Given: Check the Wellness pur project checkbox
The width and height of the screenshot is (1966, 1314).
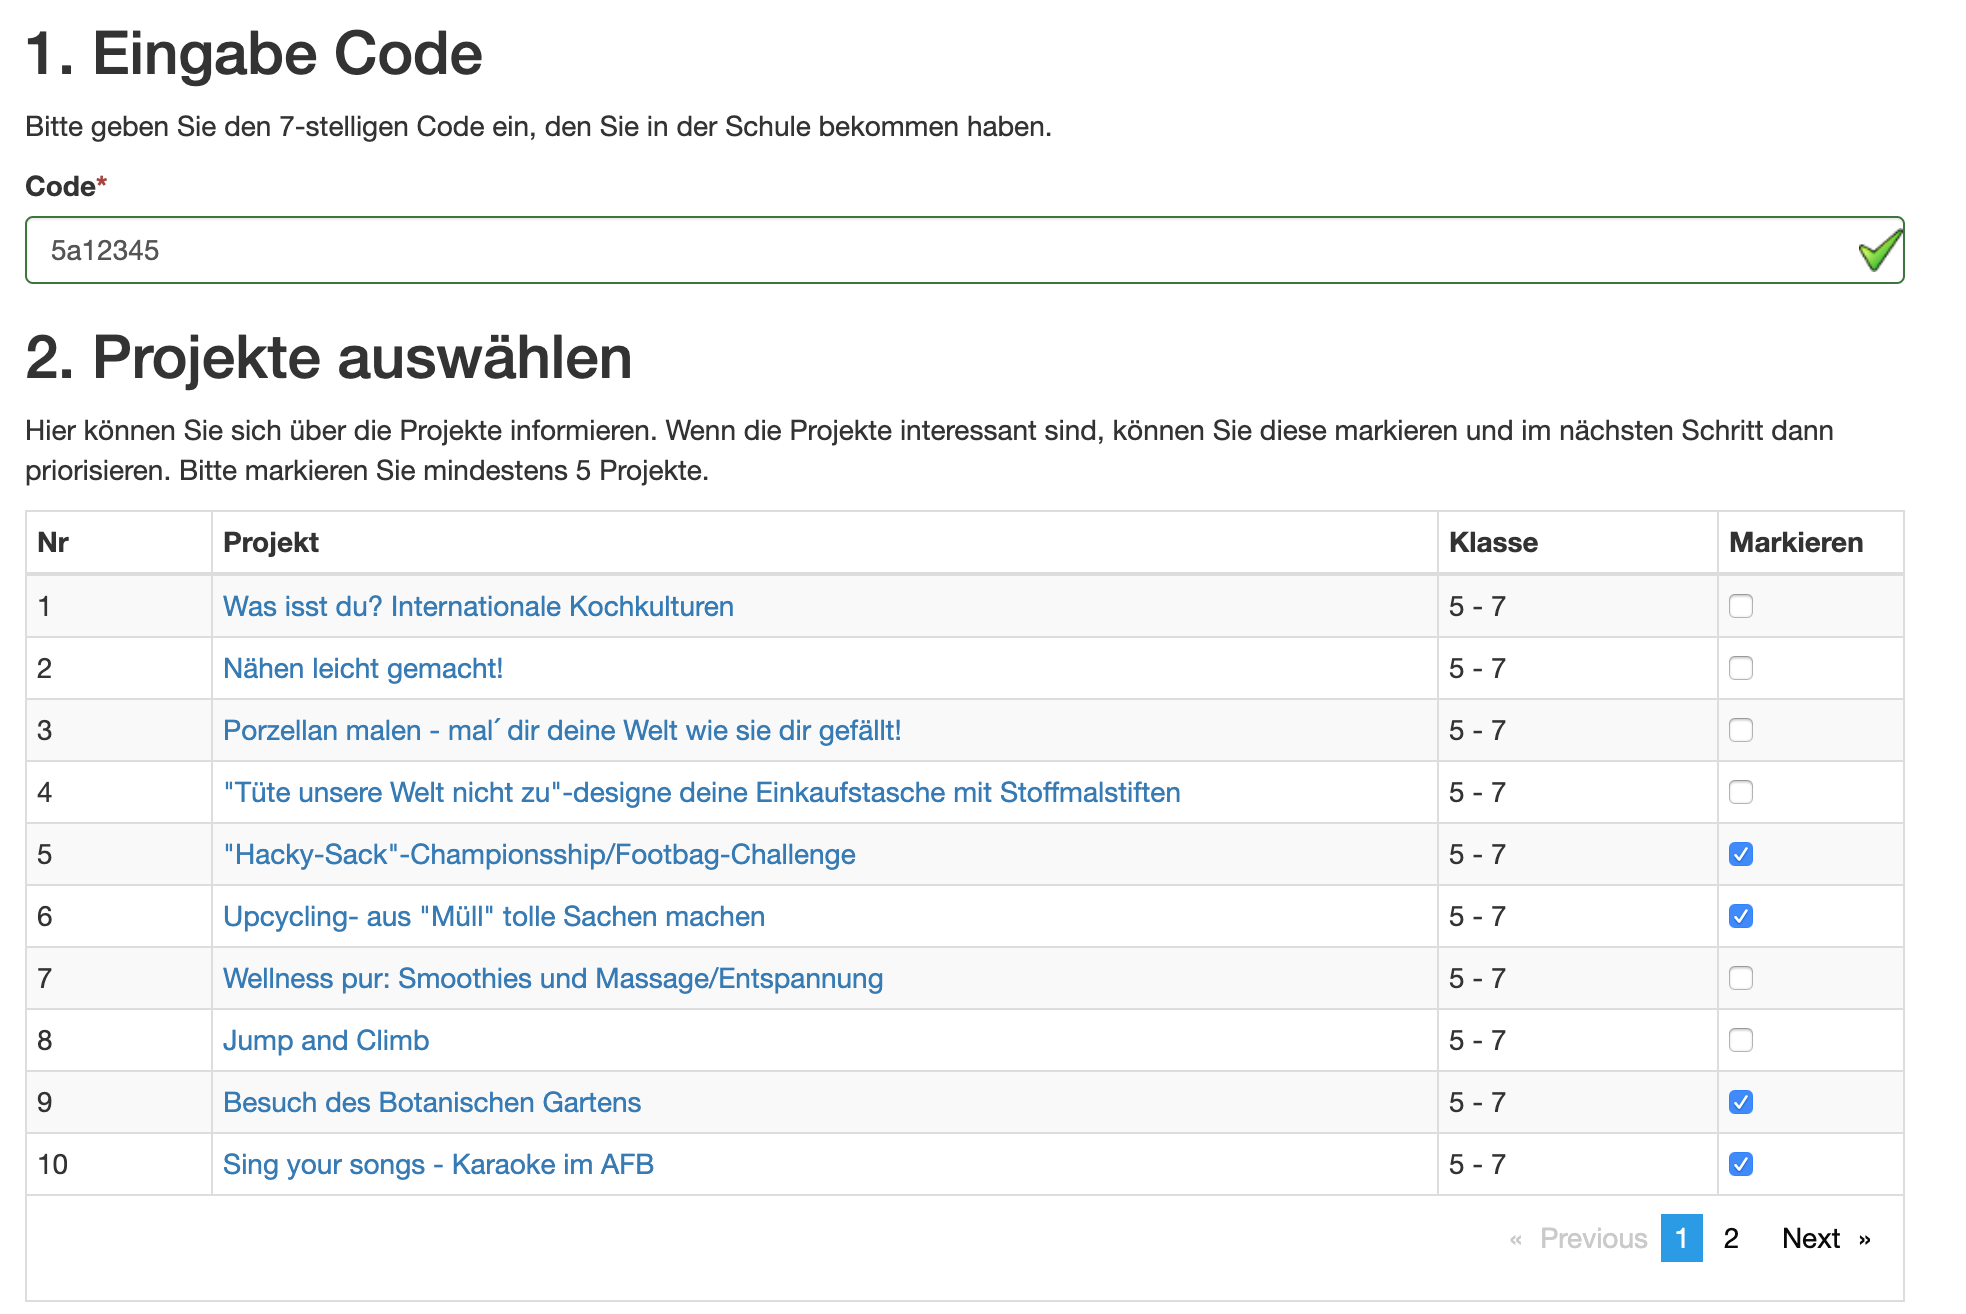Looking at the screenshot, I should (1741, 978).
